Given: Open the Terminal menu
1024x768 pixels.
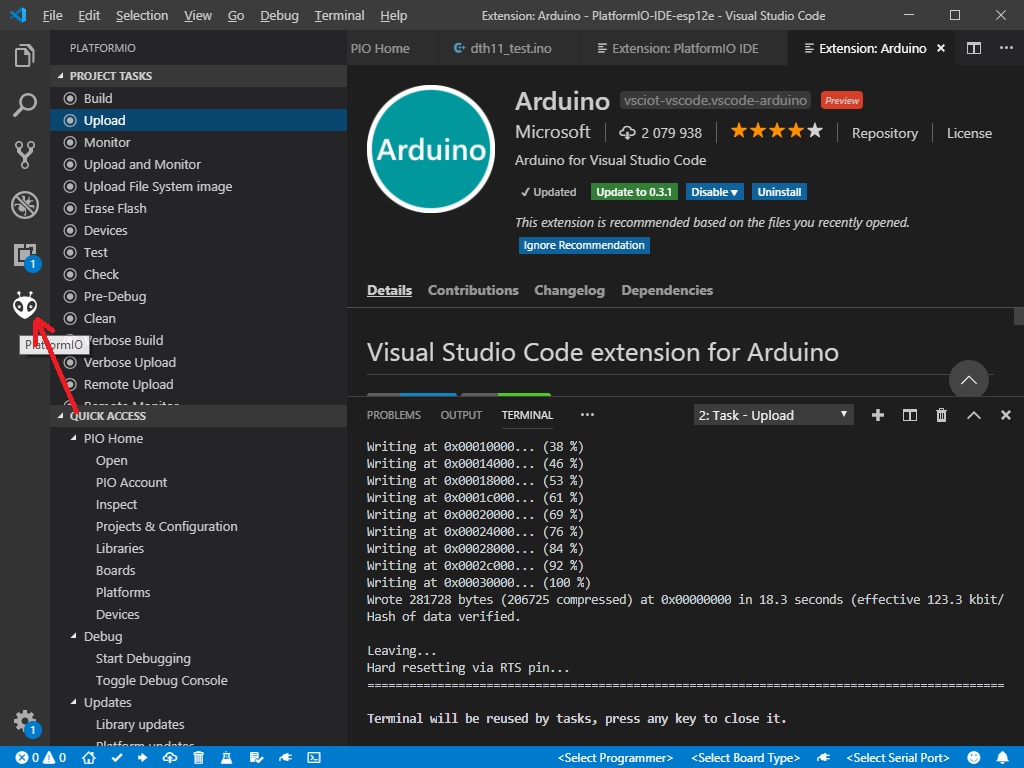Looking at the screenshot, I should coord(339,15).
